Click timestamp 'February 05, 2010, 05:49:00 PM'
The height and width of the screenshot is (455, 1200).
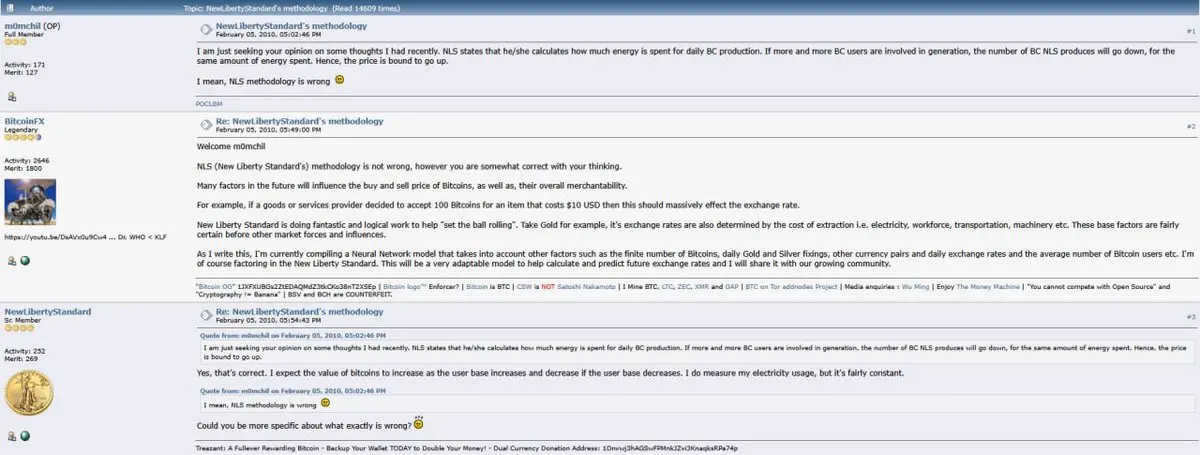268,130
